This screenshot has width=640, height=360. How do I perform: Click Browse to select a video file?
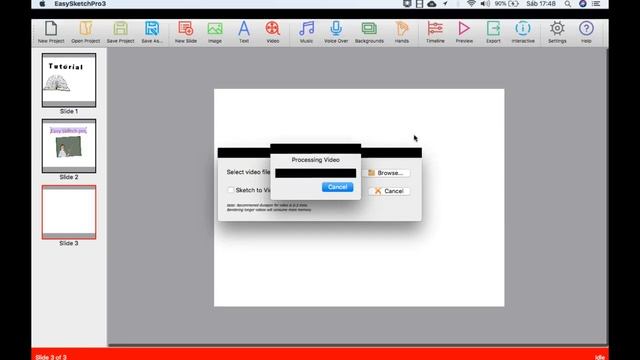coord(386,173)
